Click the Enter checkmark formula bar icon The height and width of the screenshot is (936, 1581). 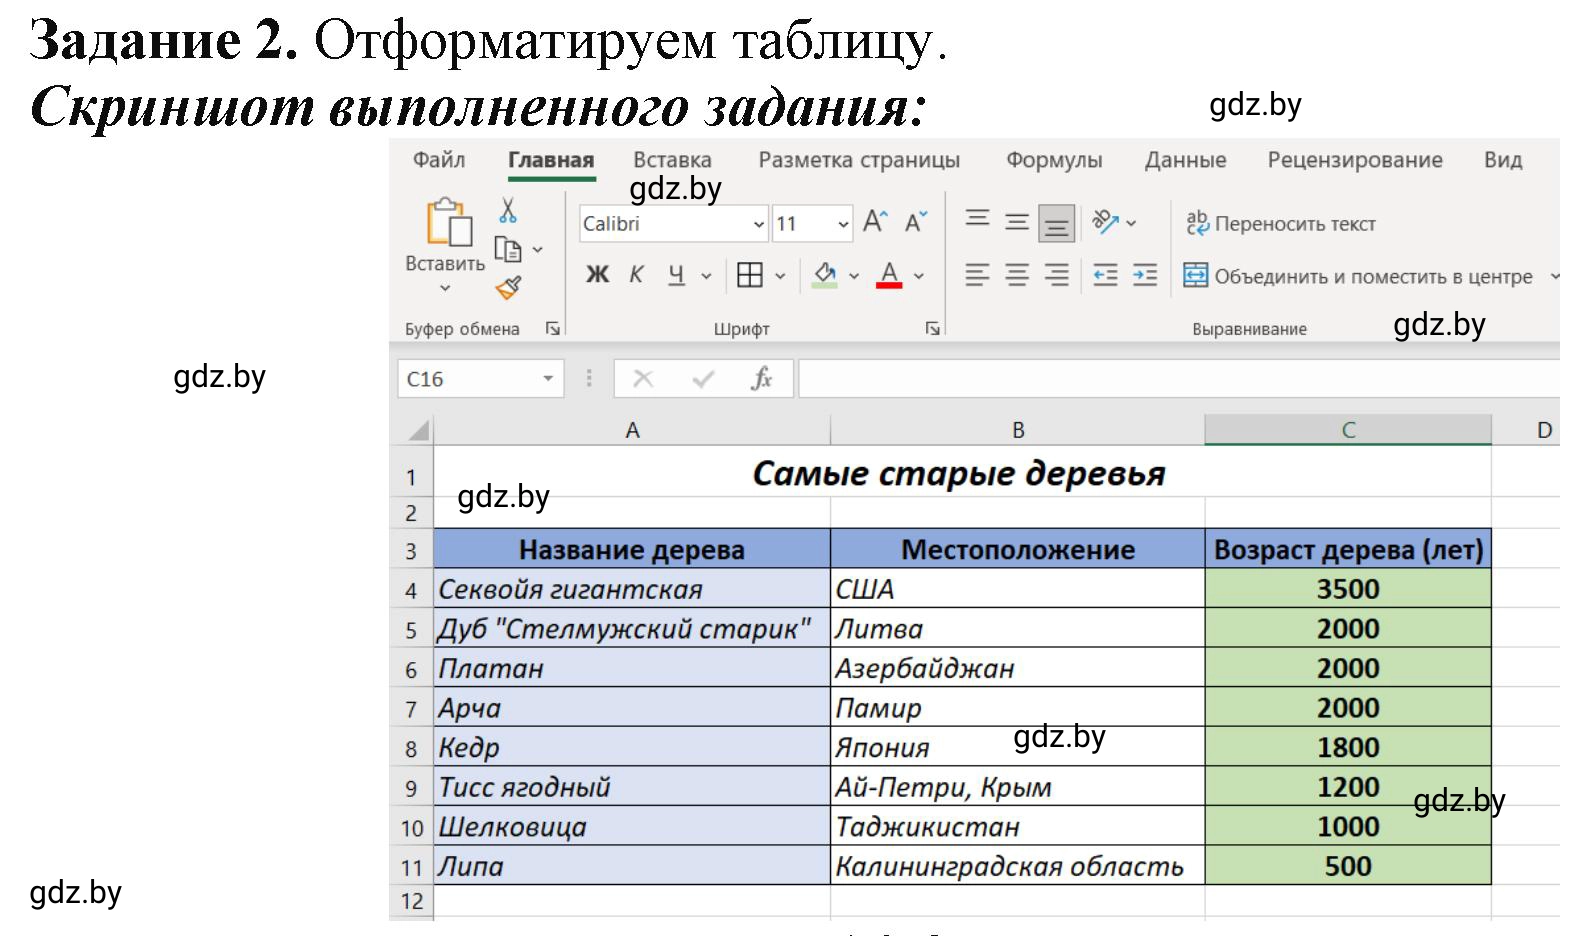703,379
